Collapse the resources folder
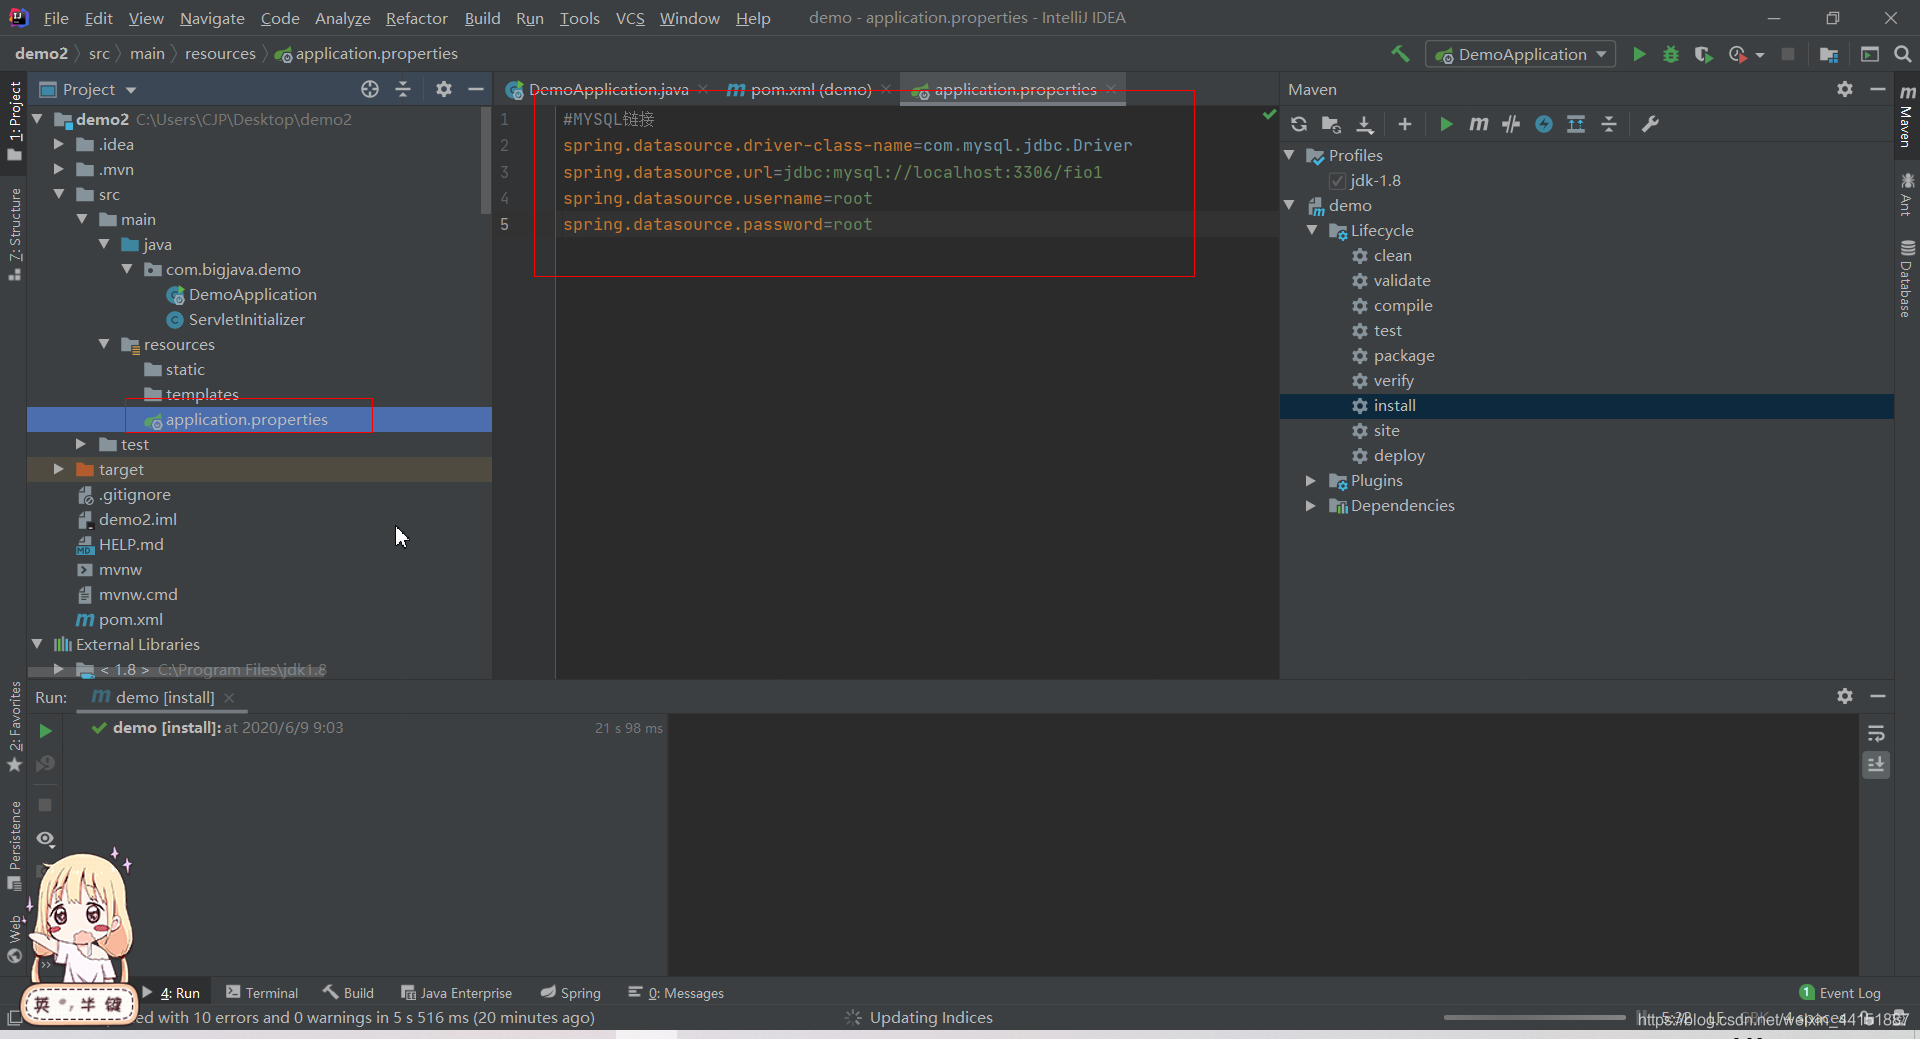Image resolution: width=1920 pixels, height=1039 pixels. 104,344
